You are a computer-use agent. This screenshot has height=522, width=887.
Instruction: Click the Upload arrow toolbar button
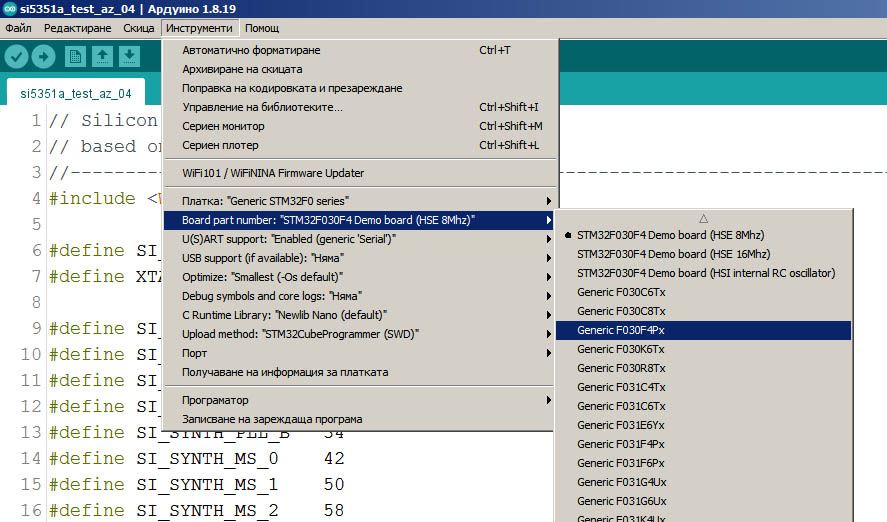point(43,56)
